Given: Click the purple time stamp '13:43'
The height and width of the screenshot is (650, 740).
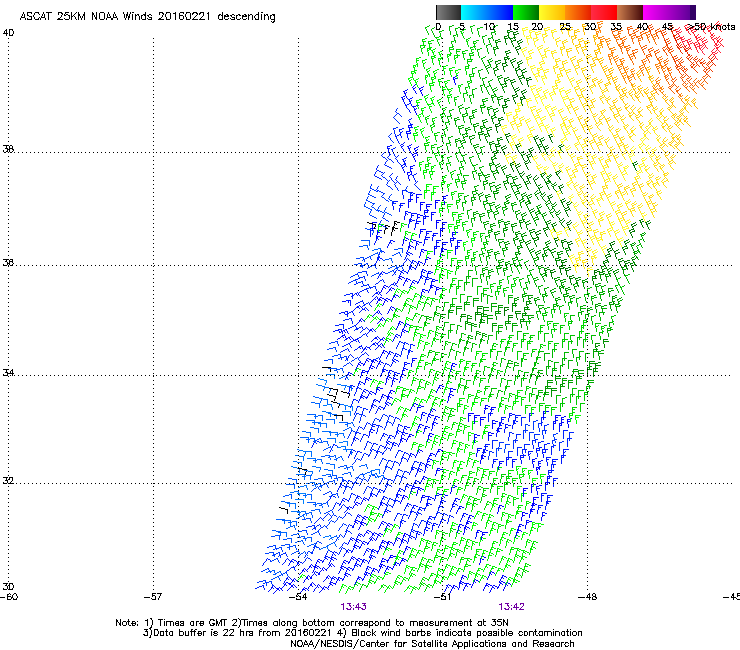Looking at the screenshot, I should pos(353,607).
